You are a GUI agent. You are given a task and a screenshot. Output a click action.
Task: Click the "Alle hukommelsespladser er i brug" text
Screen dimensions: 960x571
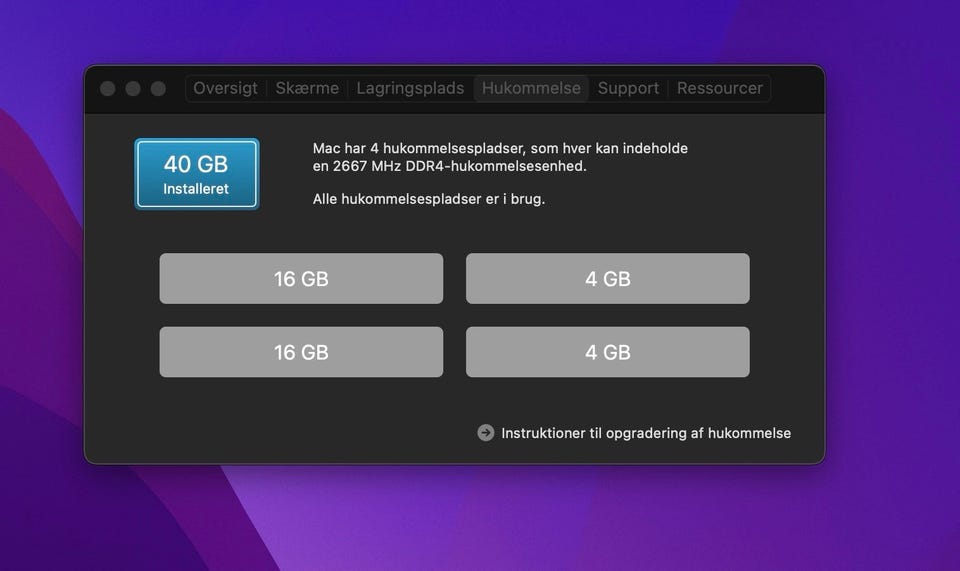pos(428,199)
